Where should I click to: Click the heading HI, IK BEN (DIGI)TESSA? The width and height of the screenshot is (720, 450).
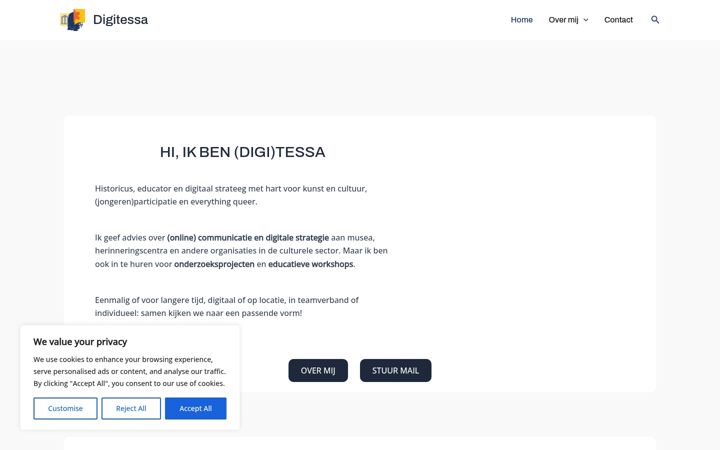(x=242, y=152)
